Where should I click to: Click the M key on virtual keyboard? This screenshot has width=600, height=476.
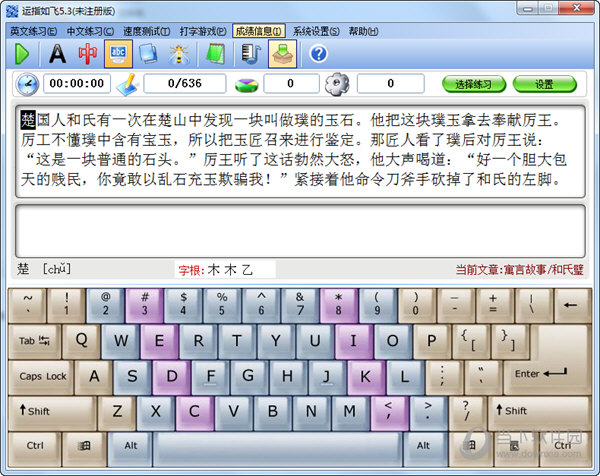point(350,412)
